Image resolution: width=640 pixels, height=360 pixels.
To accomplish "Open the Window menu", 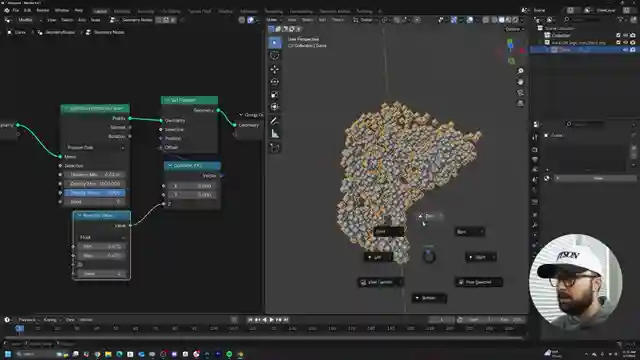I will (62, 10).
